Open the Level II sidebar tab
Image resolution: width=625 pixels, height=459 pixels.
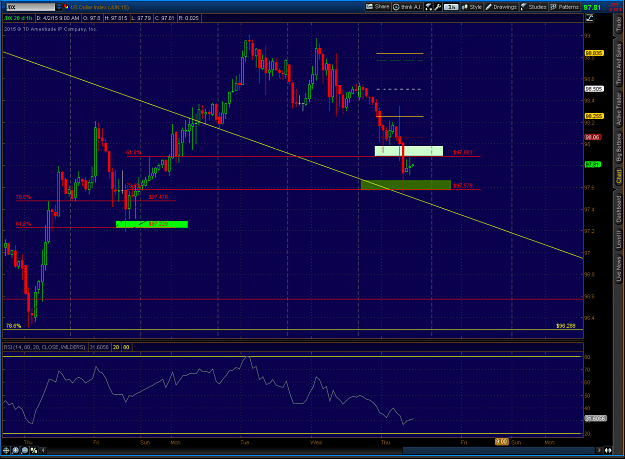619,240
